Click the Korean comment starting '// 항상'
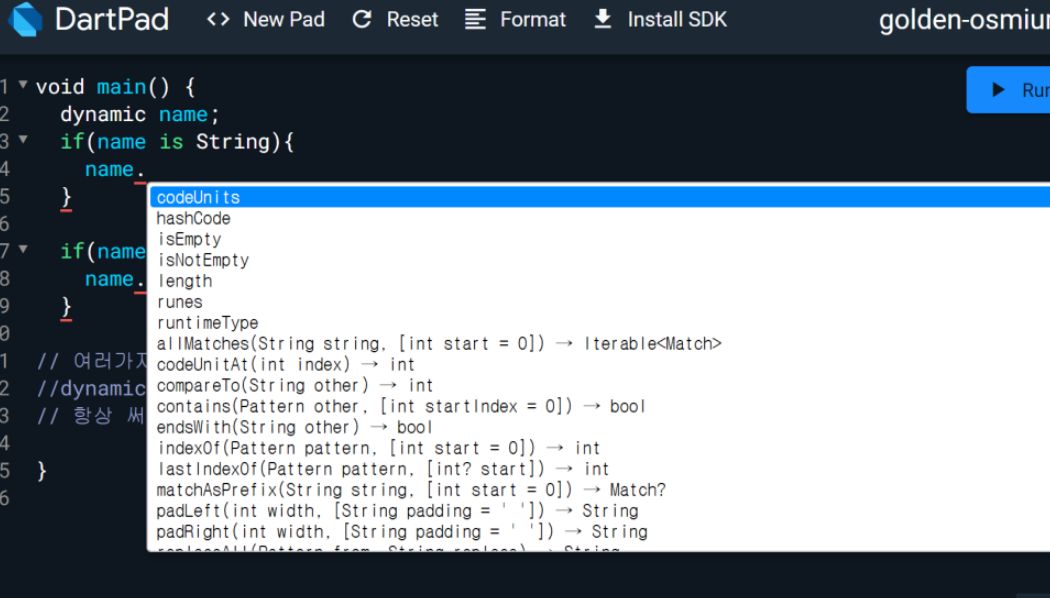The image size is (1050, 598). [91, 416]
